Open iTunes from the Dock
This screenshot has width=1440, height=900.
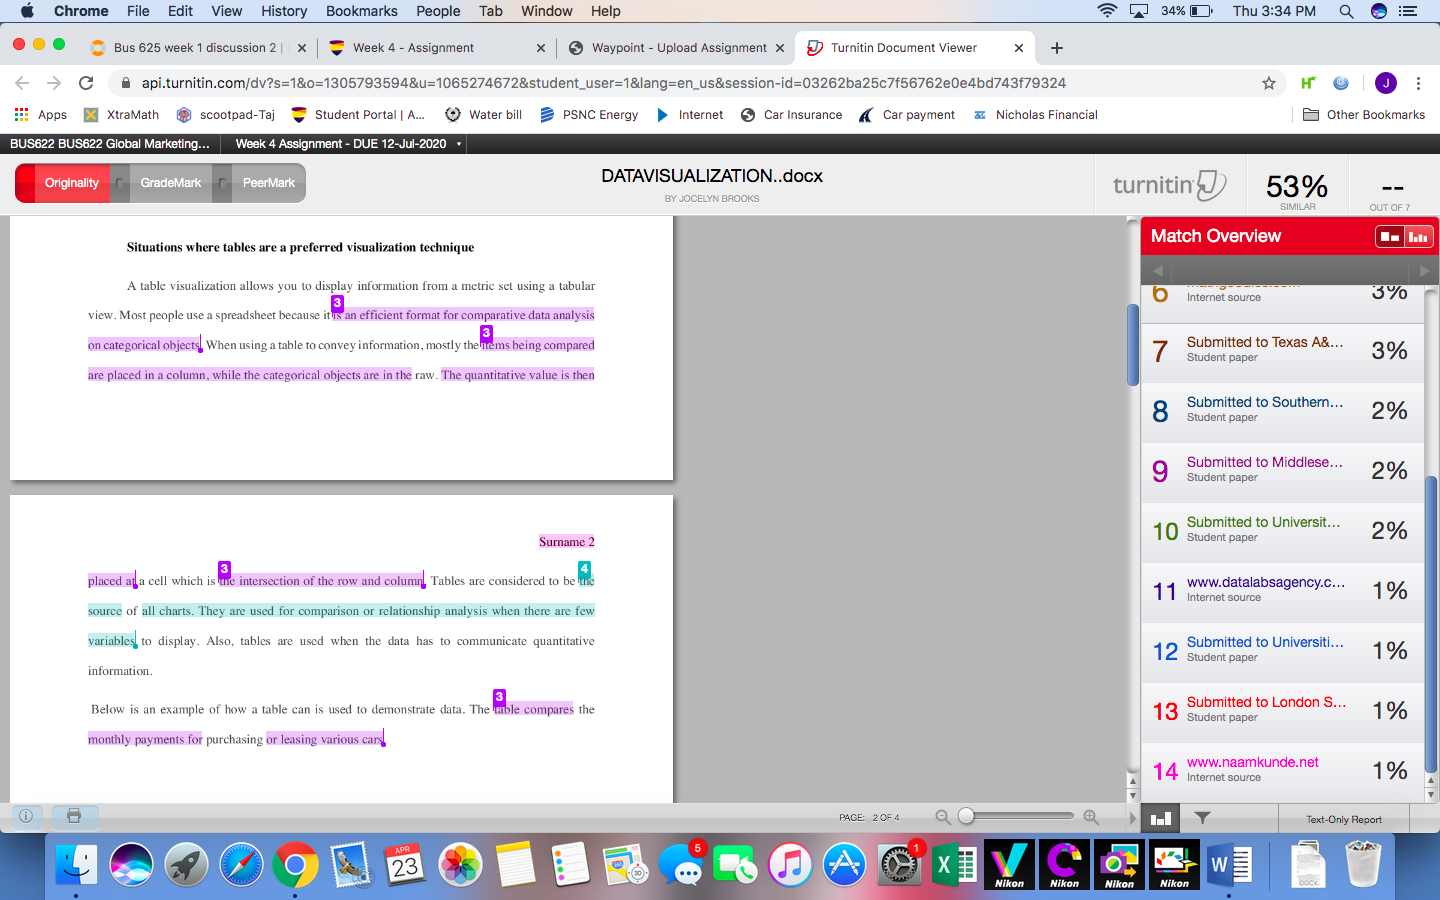(x=790, y=865)
